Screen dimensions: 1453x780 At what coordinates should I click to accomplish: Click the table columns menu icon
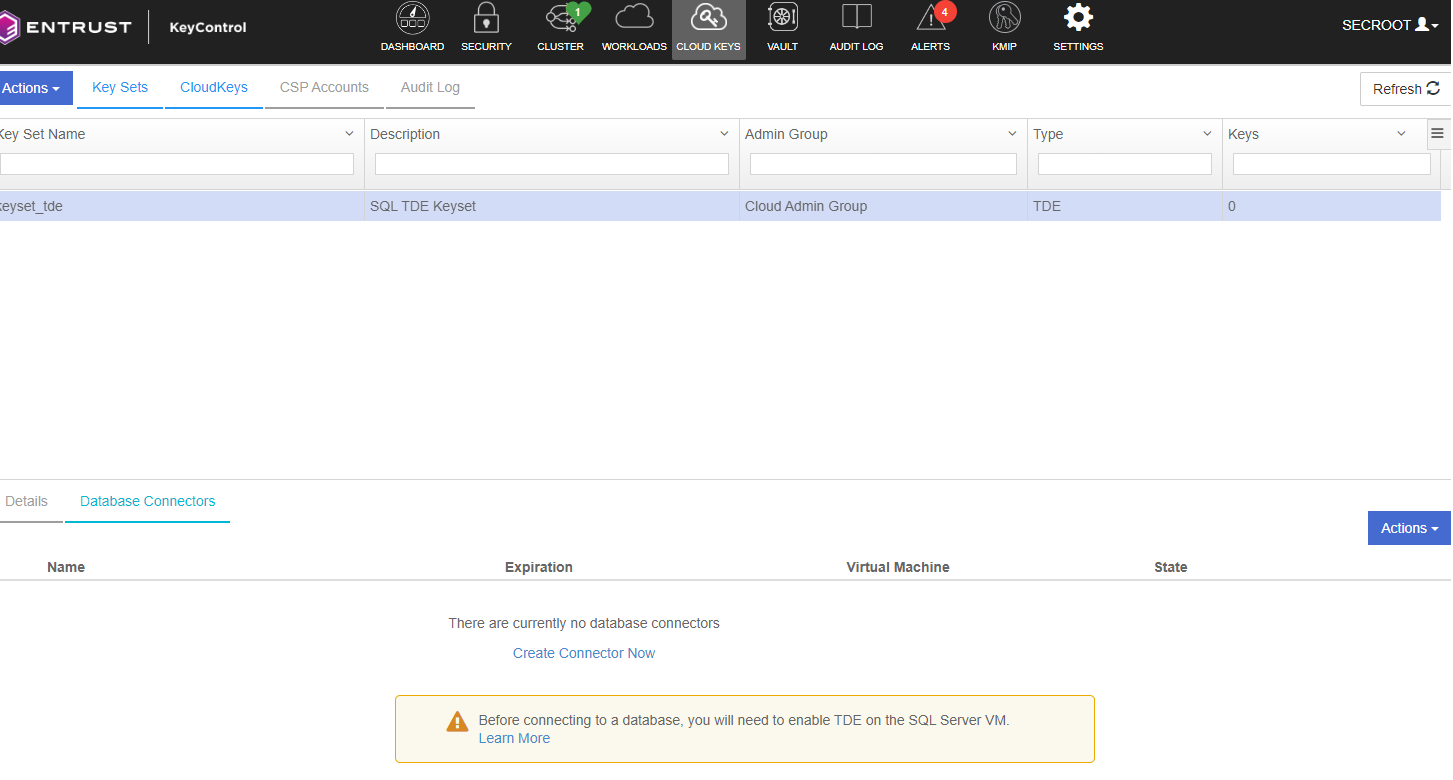(1437, 133)
